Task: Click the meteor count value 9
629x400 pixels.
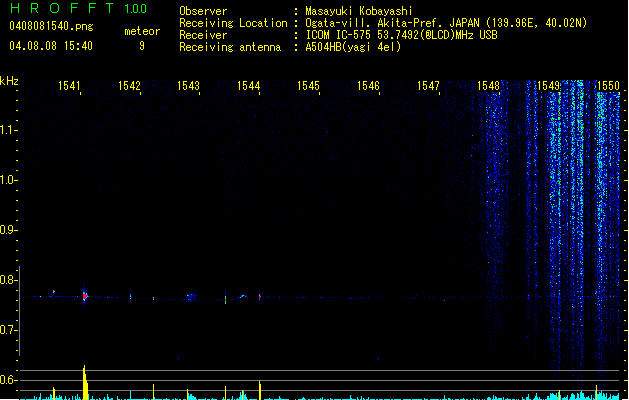Action: pos(142,46)
